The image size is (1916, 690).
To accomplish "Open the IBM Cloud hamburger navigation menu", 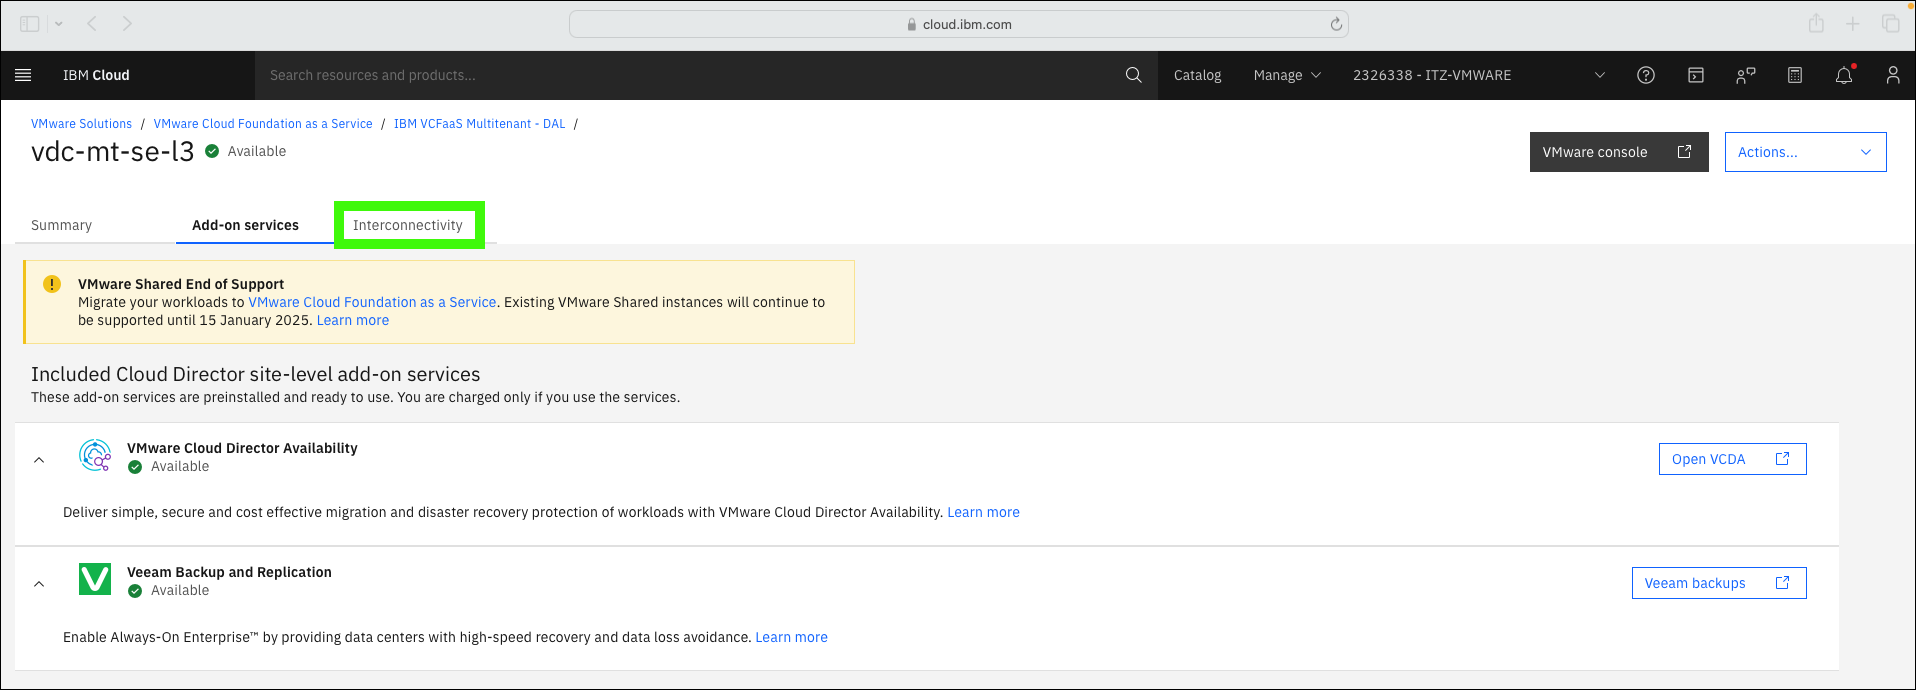I will click(x=23, y=75).
